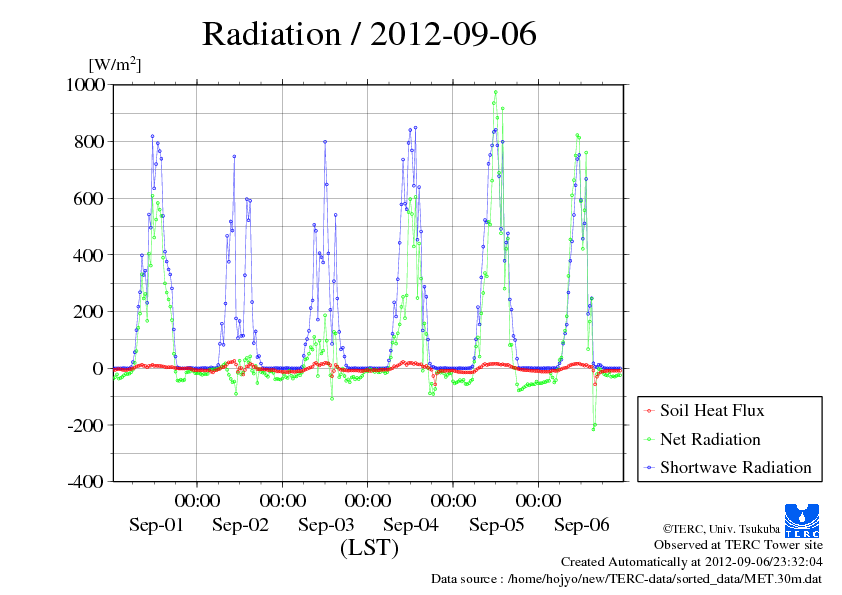This screenshot has height=595, width=842.
Task: Click the '-400' y-axis value
Action: [x=86, y=482]
